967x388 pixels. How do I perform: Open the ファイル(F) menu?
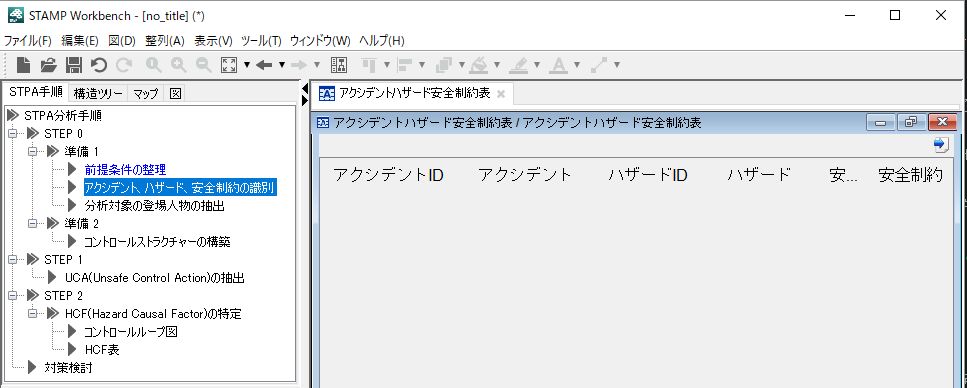[x=28, y=41]
